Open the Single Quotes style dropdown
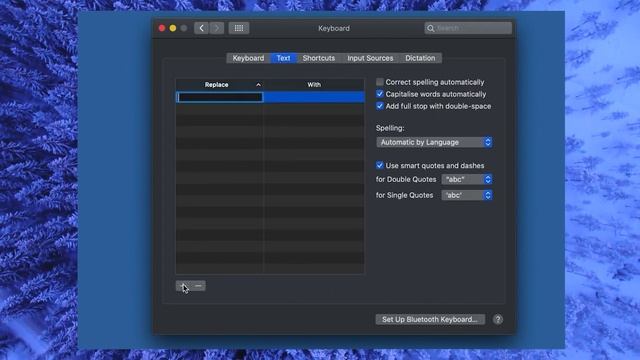The height and width of the screenshot is (360, 640). point(467,195)
